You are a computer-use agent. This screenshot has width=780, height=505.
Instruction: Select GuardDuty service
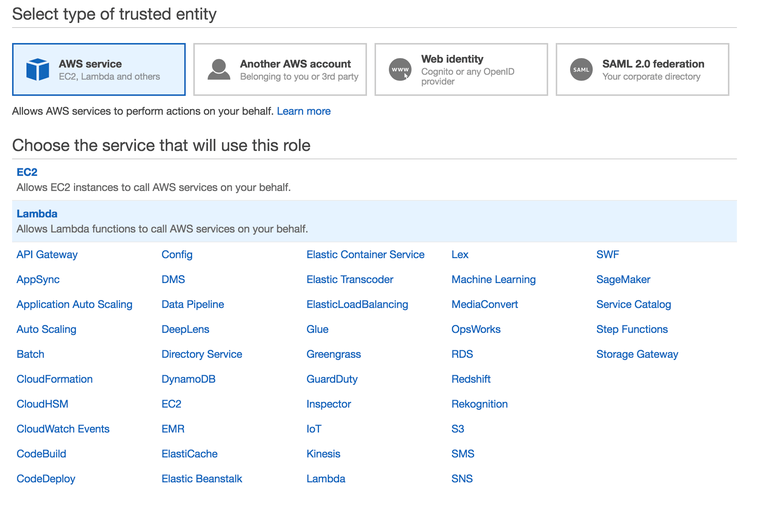pyautogui.click(x=332, y=379)
